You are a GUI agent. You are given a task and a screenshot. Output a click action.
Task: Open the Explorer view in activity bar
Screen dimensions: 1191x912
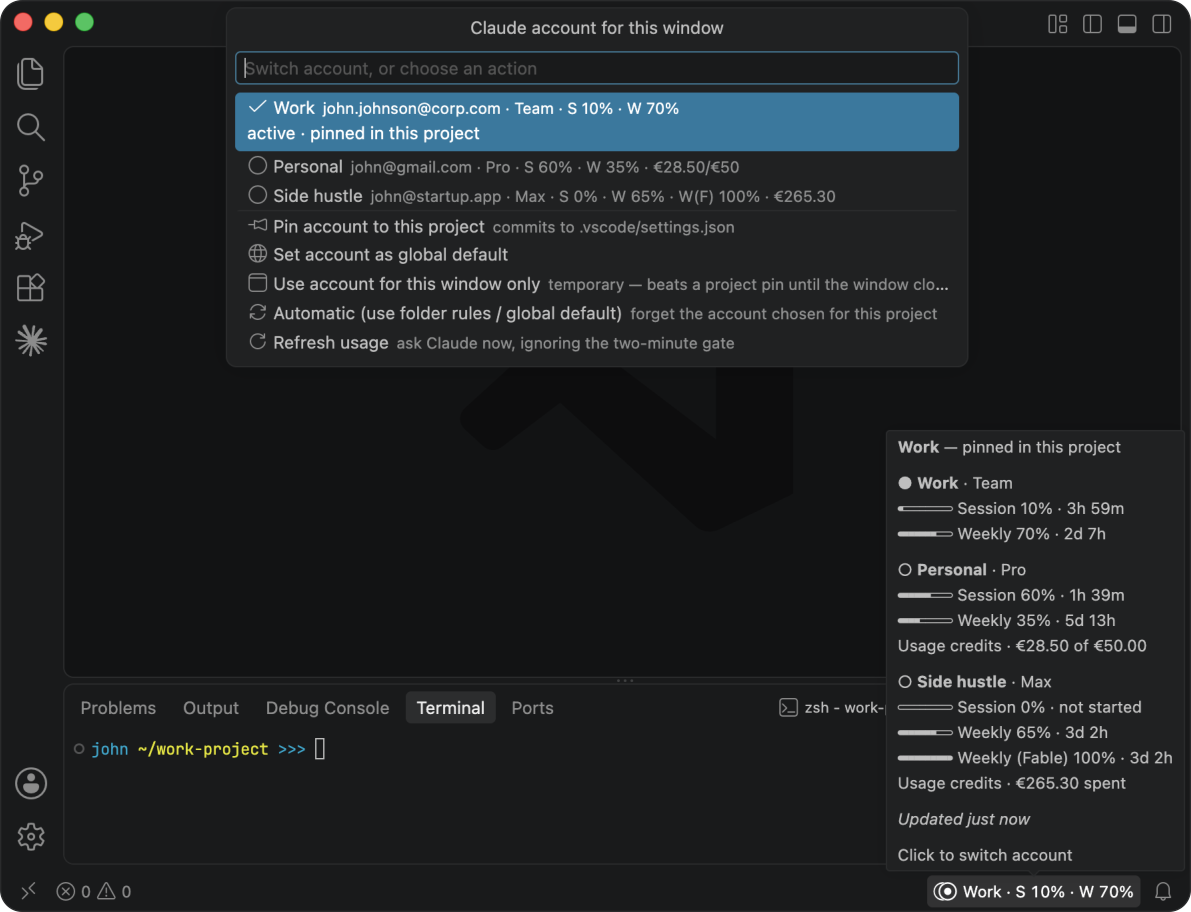[x=30, y=74]
